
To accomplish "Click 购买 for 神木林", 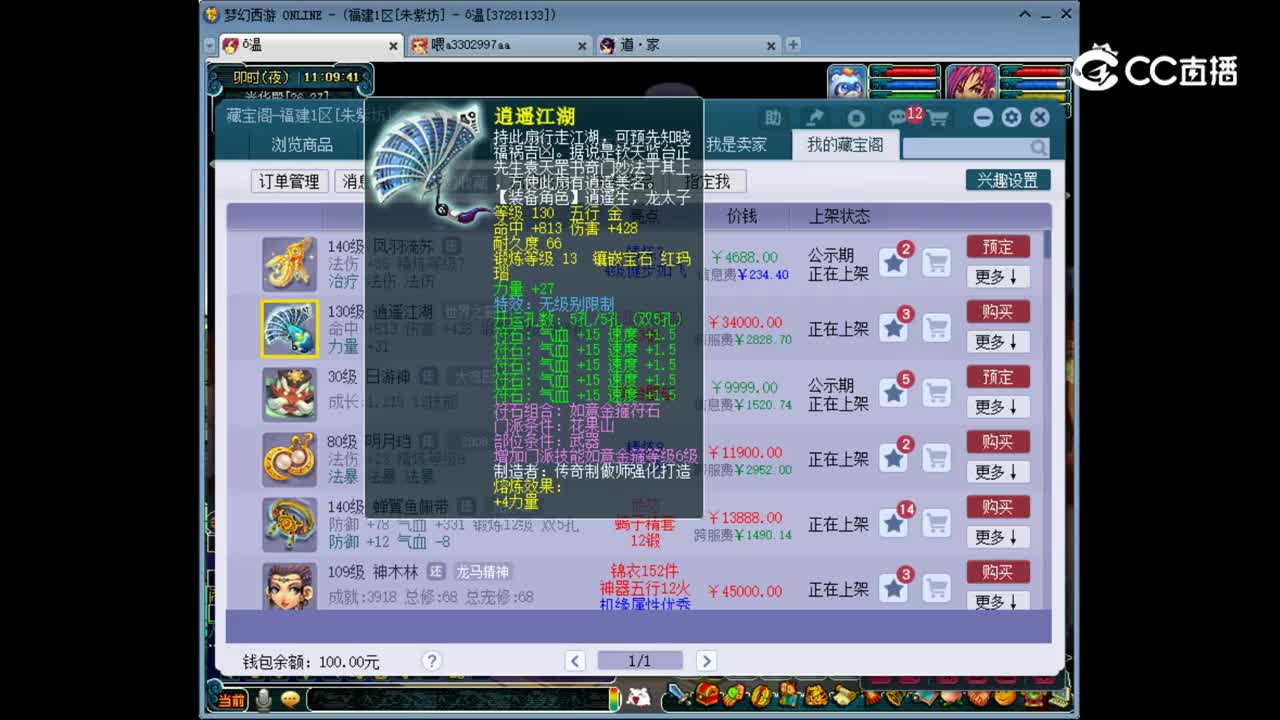I will point(998,571).
